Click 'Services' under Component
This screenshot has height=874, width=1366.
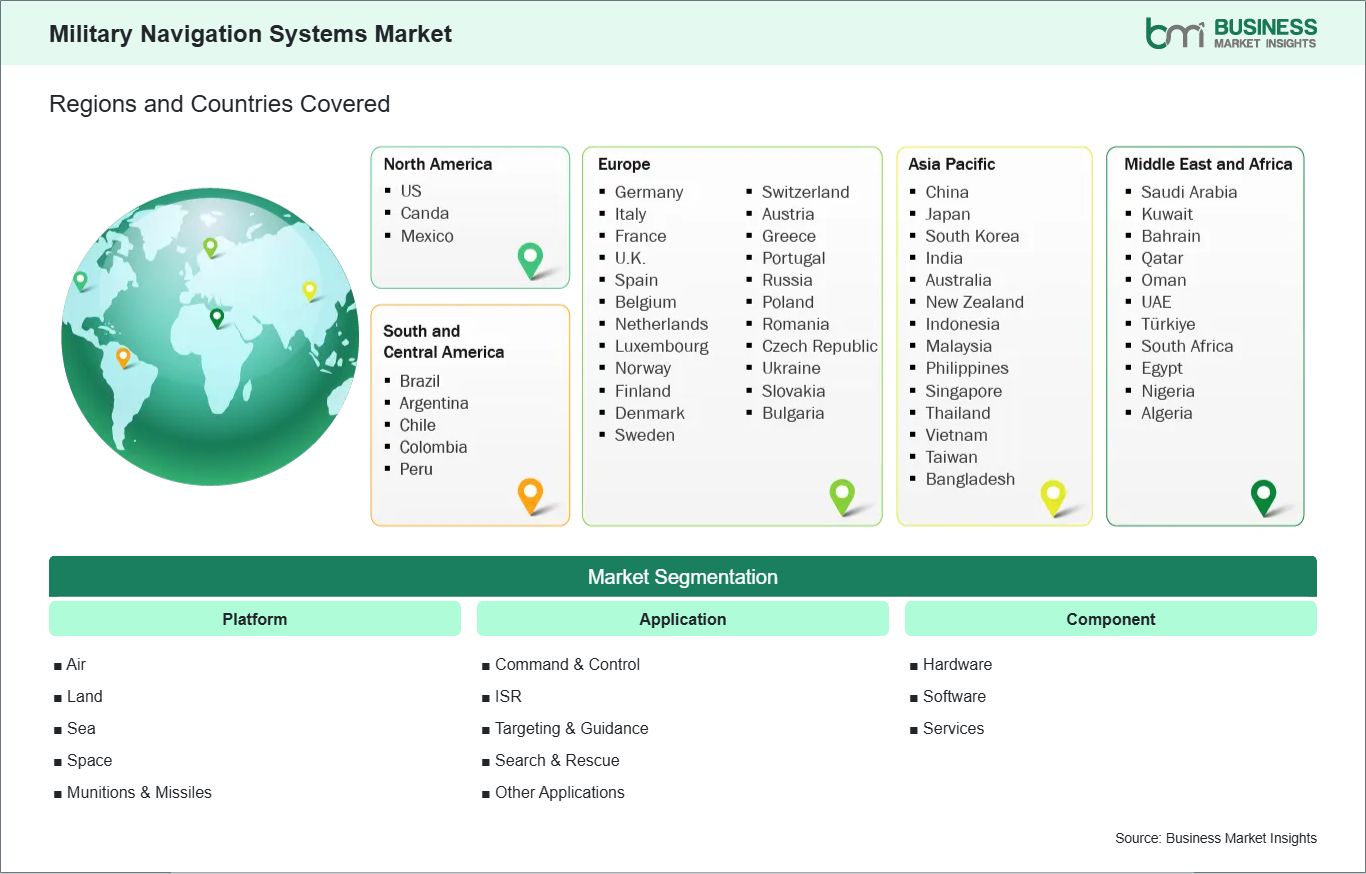tap(953, 728)
